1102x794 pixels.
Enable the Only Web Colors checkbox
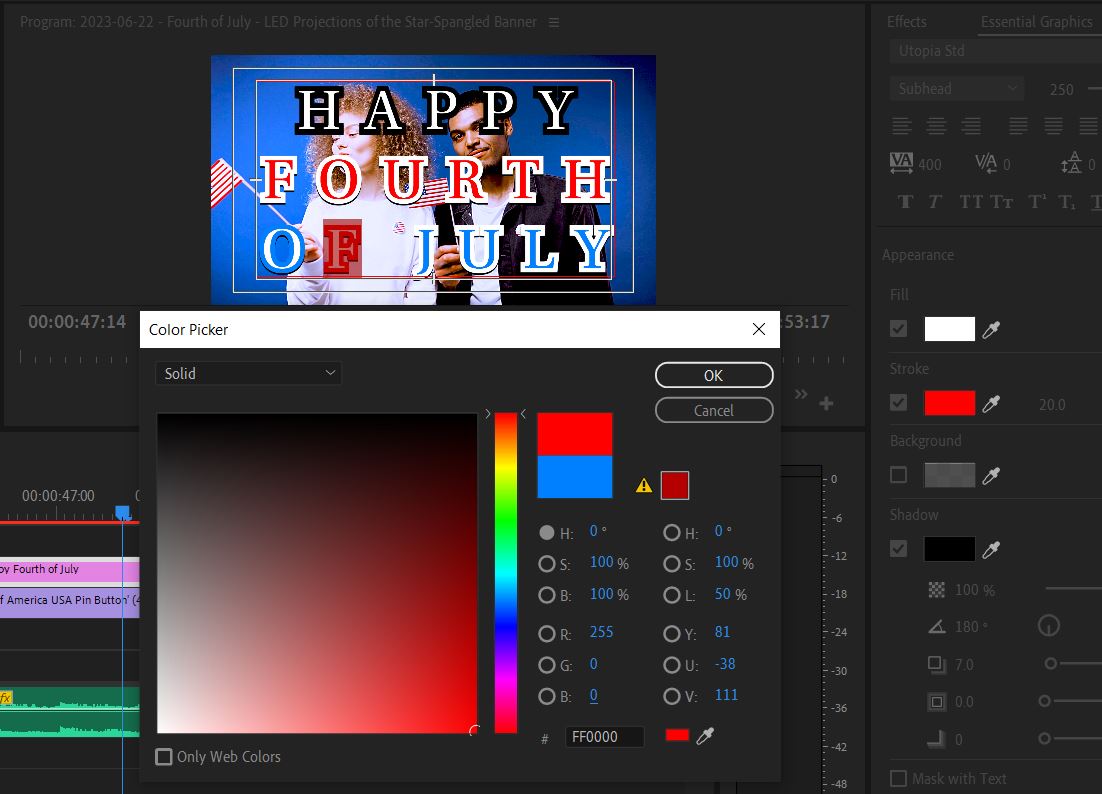tap(164, 757)
